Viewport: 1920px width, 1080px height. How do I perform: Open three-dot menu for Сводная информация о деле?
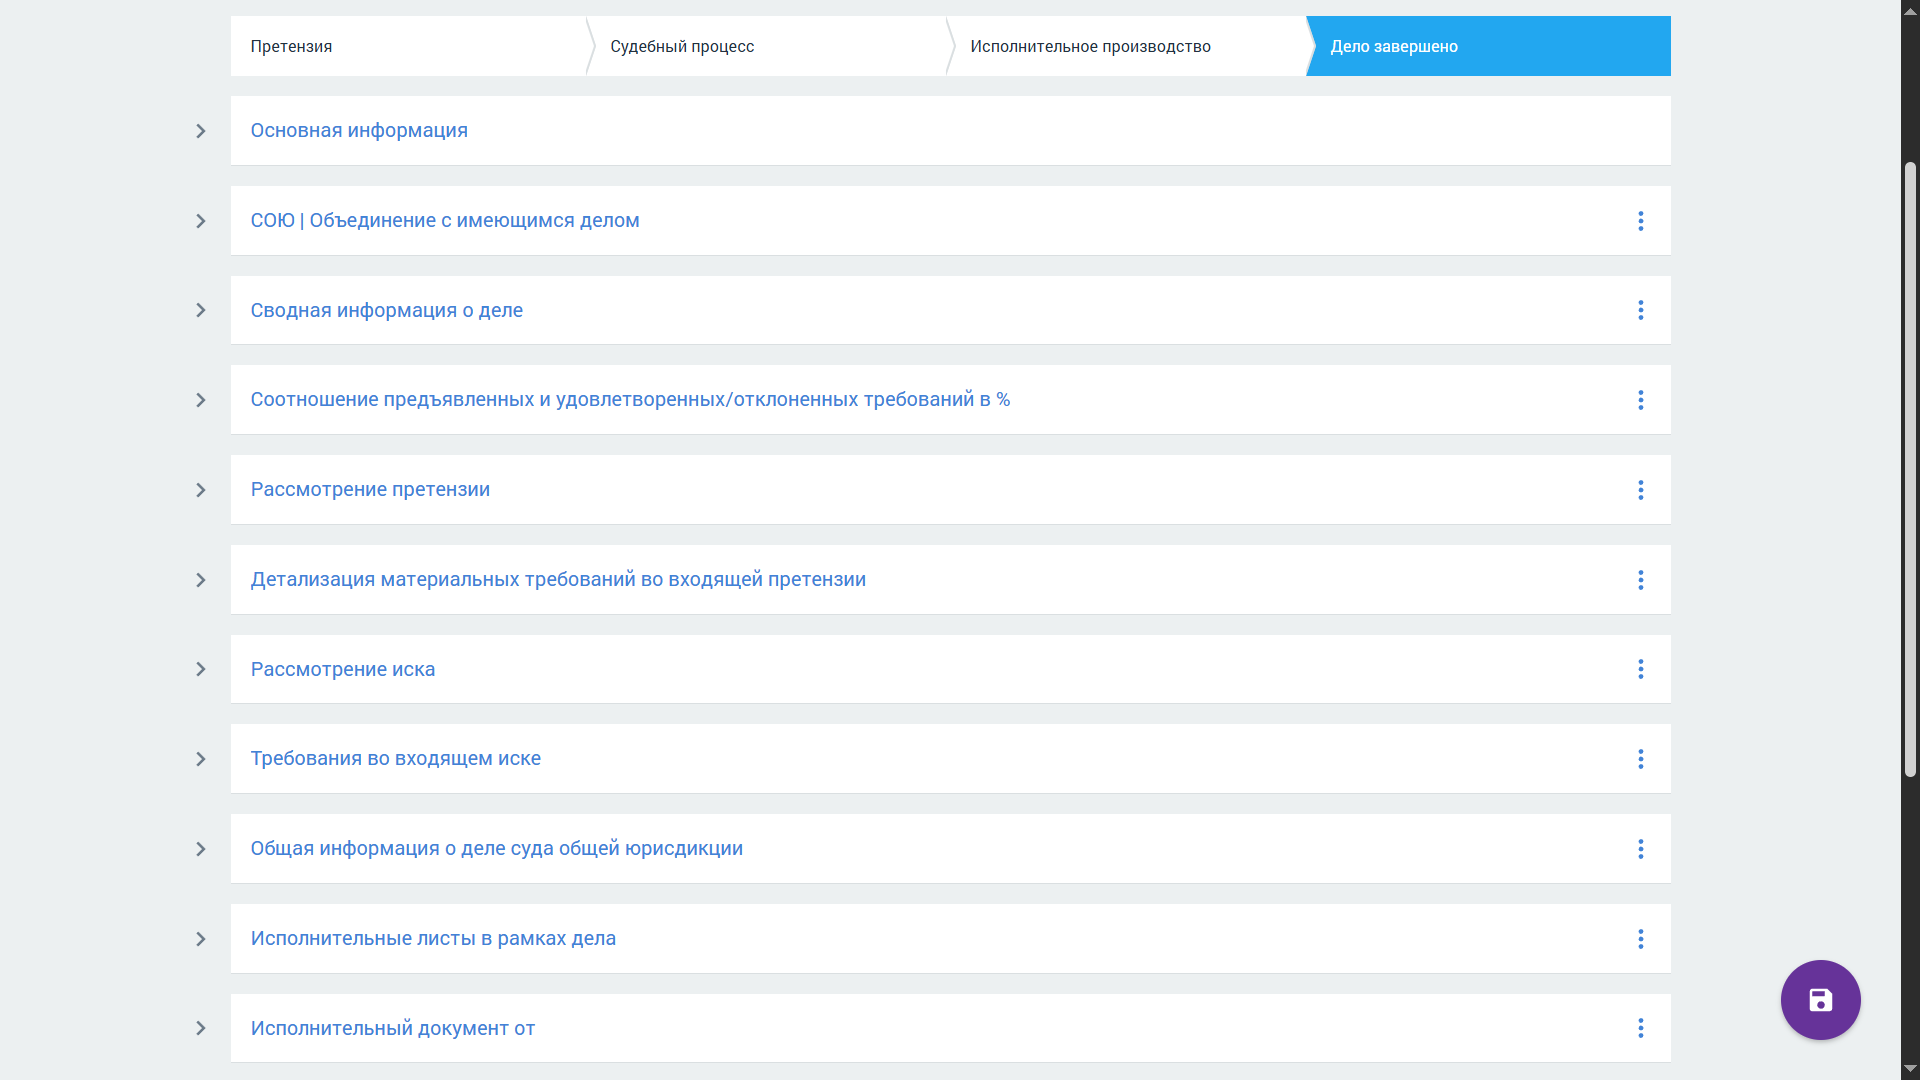click(1640, 310)
